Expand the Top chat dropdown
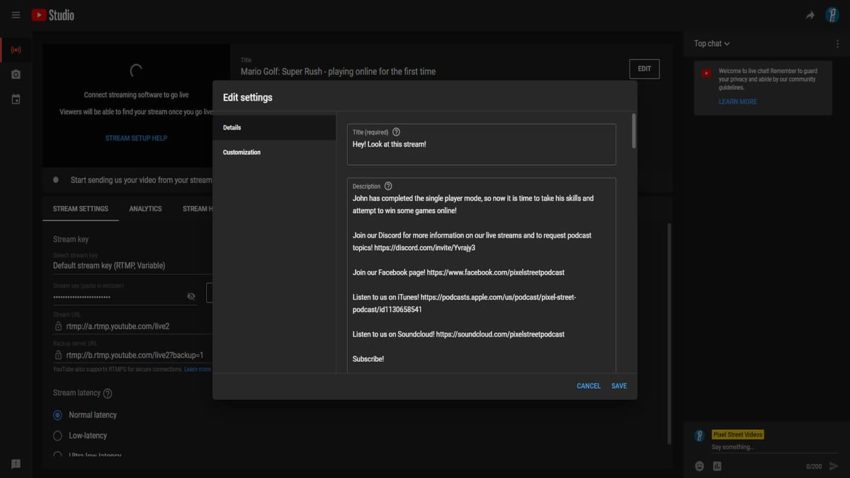The height and width of the screenshot is (478, 850). [x=711, y=43]
